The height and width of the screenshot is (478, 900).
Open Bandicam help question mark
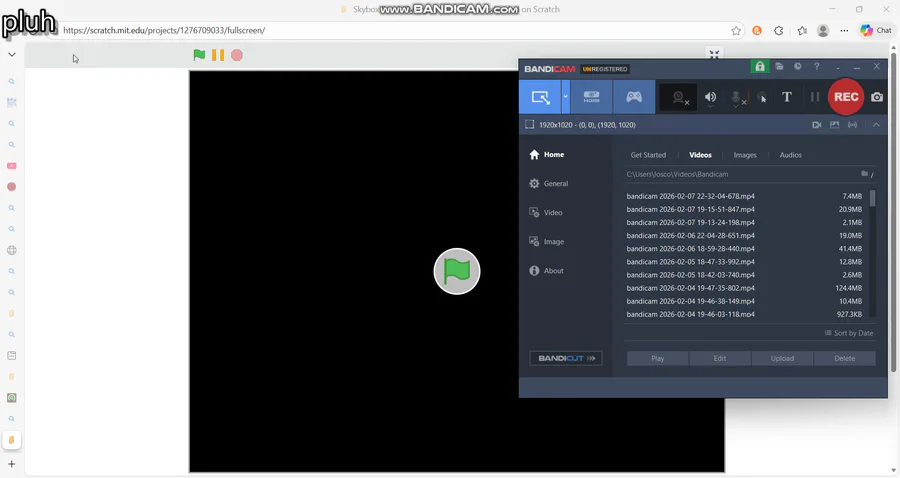817,67
